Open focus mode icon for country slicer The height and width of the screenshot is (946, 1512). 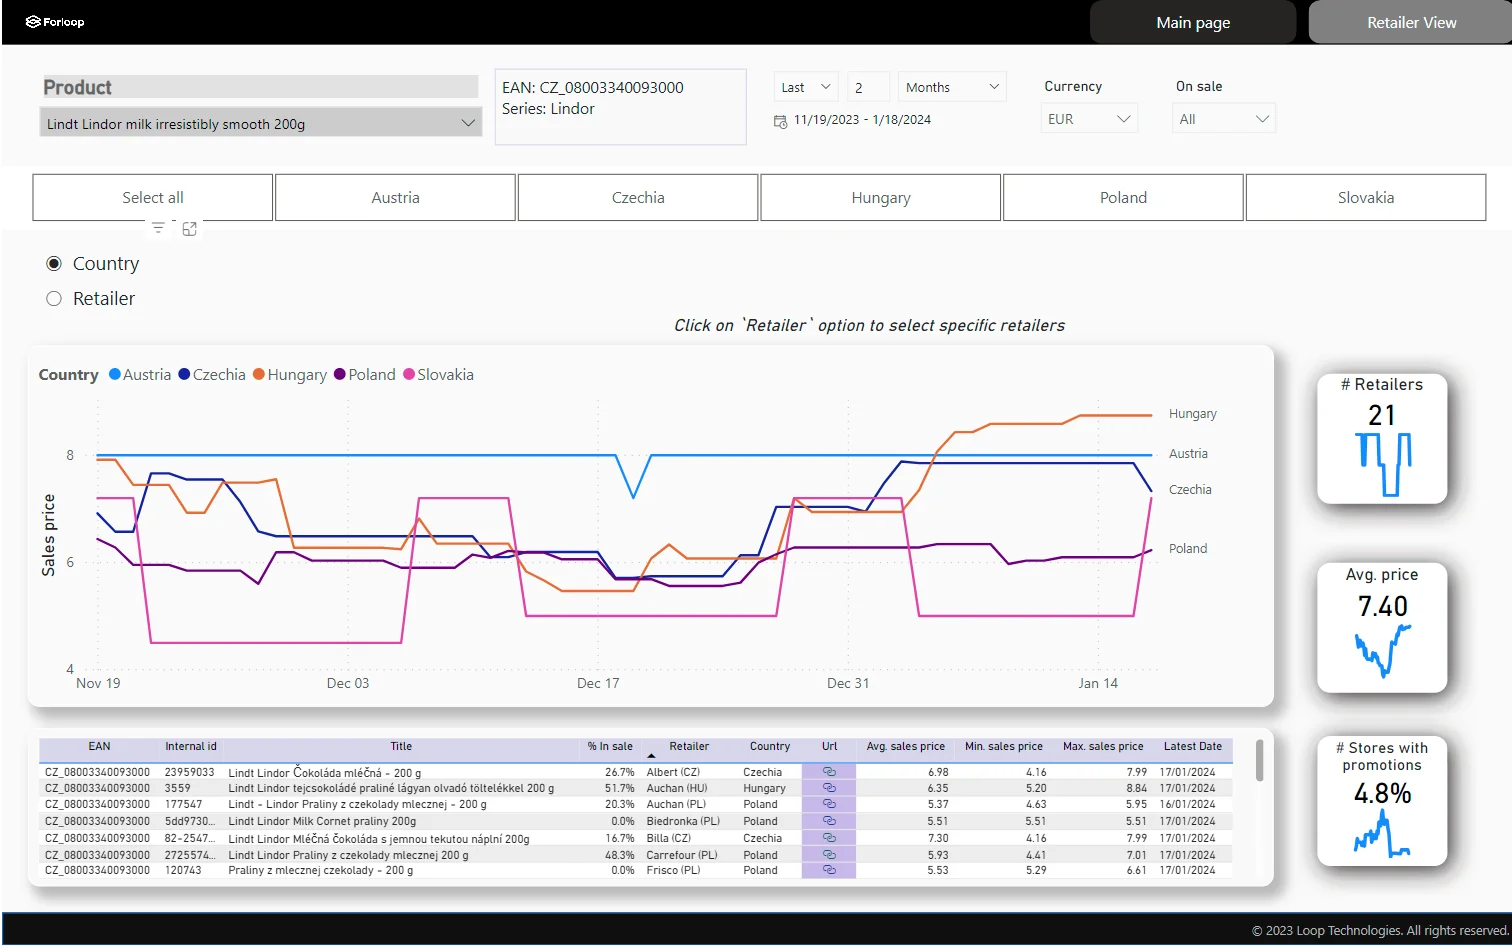click(189, 229)
